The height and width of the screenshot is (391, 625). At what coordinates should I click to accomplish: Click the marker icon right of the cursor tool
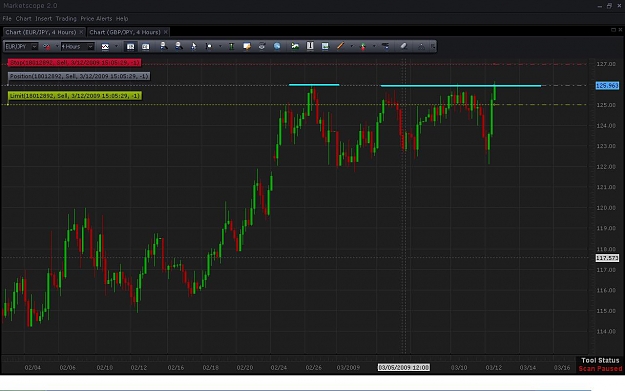(x=208, y=47)
